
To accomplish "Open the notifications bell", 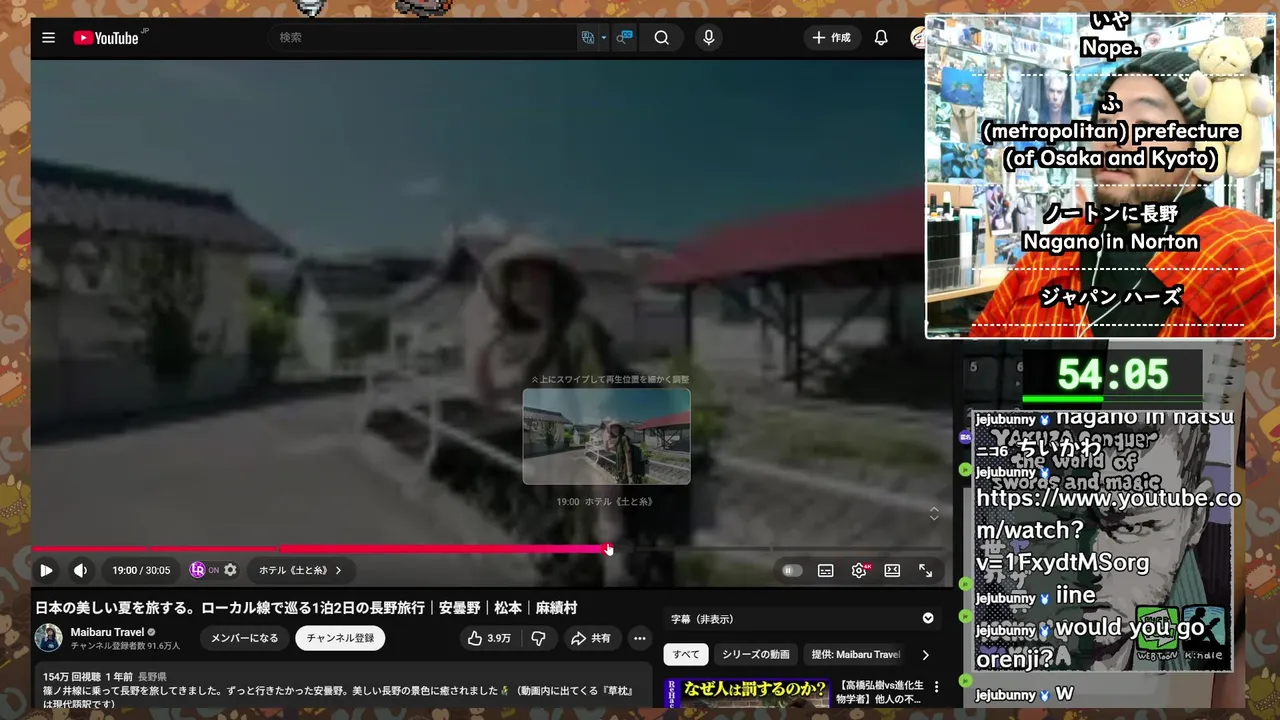I will tap(881, 38).
